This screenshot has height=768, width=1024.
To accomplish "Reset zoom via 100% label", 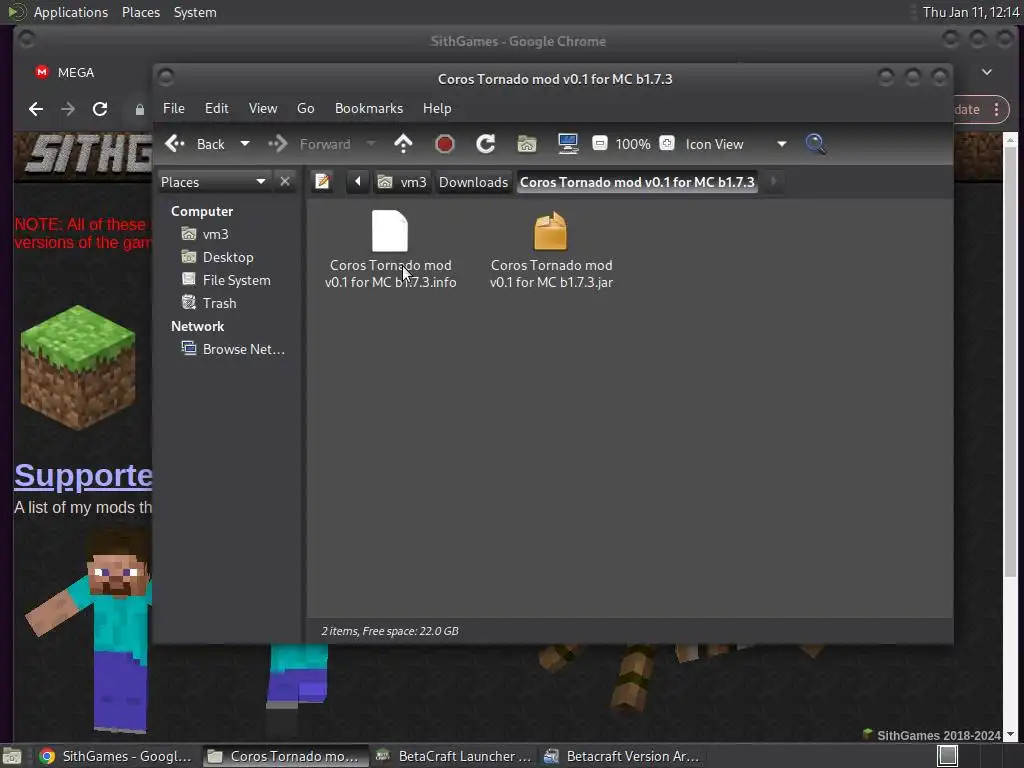I will [633, 144].
